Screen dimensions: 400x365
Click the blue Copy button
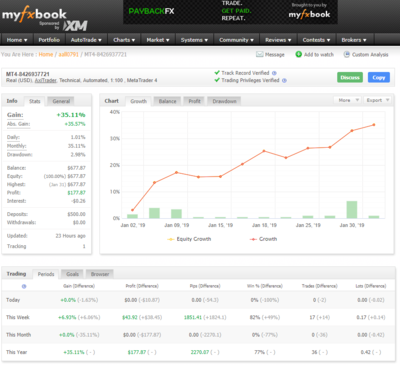click(x=379, y=77)
